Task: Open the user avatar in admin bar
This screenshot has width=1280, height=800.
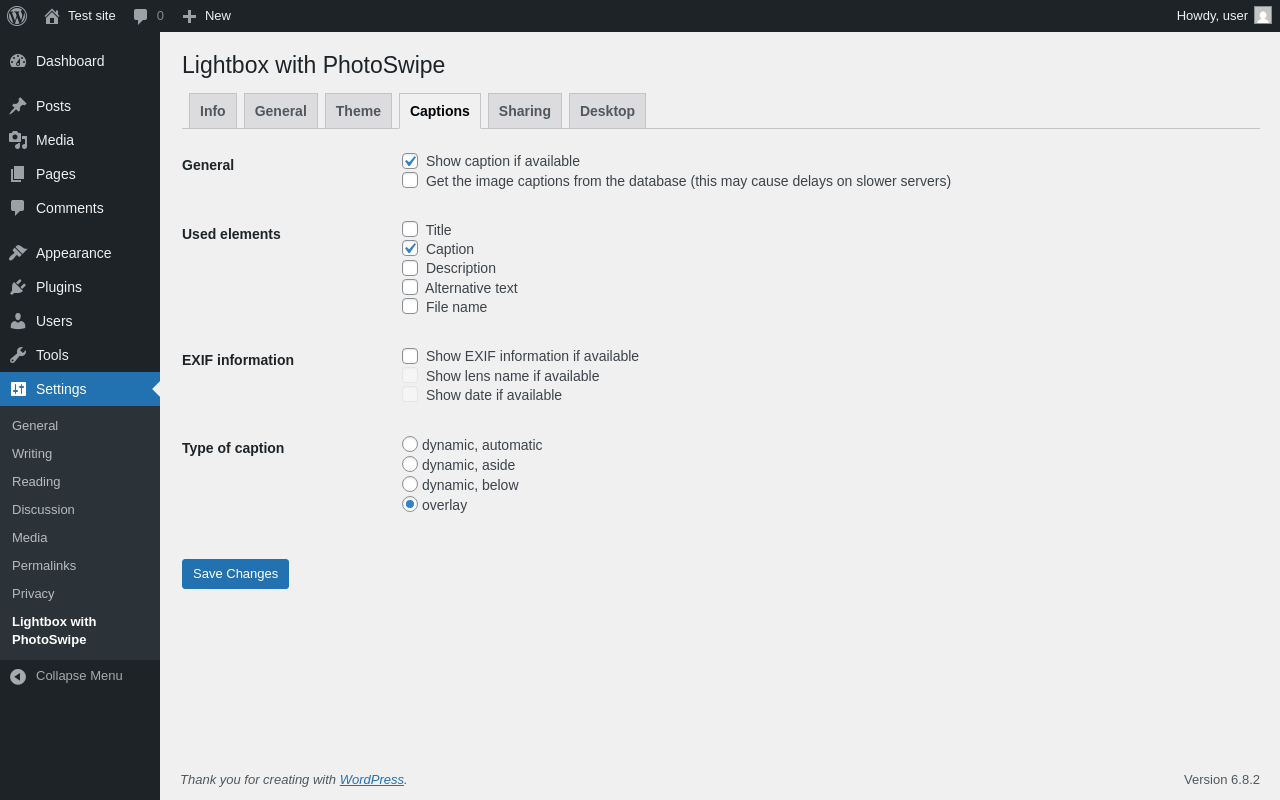Action: tap(1263, 15)
